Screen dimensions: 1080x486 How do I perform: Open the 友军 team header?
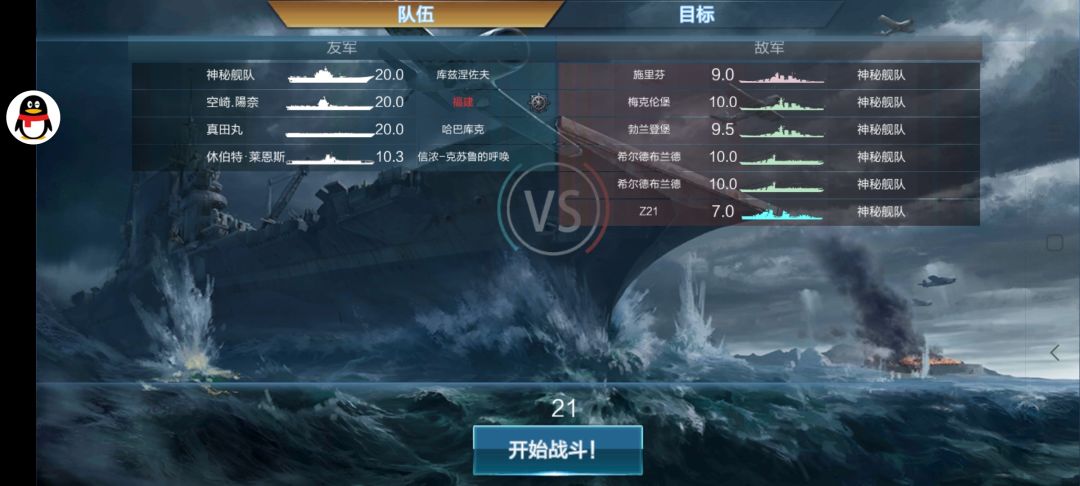point(342,48)
